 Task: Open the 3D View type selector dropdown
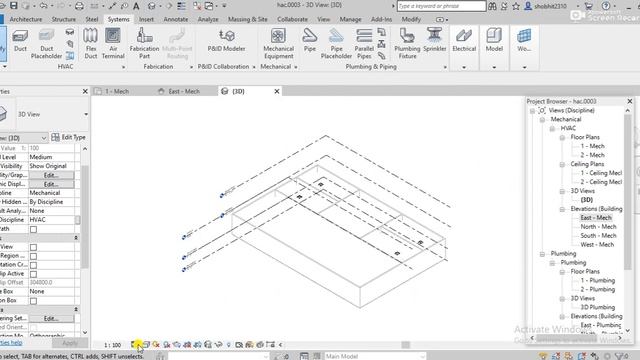coord(86,114)
